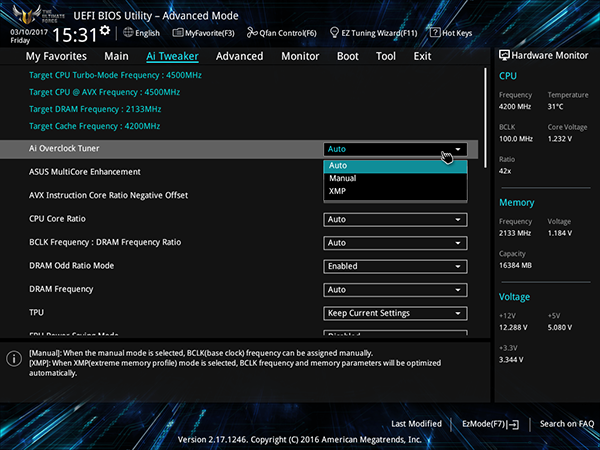Select the Ai Tweaker tab
600x450 pixels.
point(172,56)
